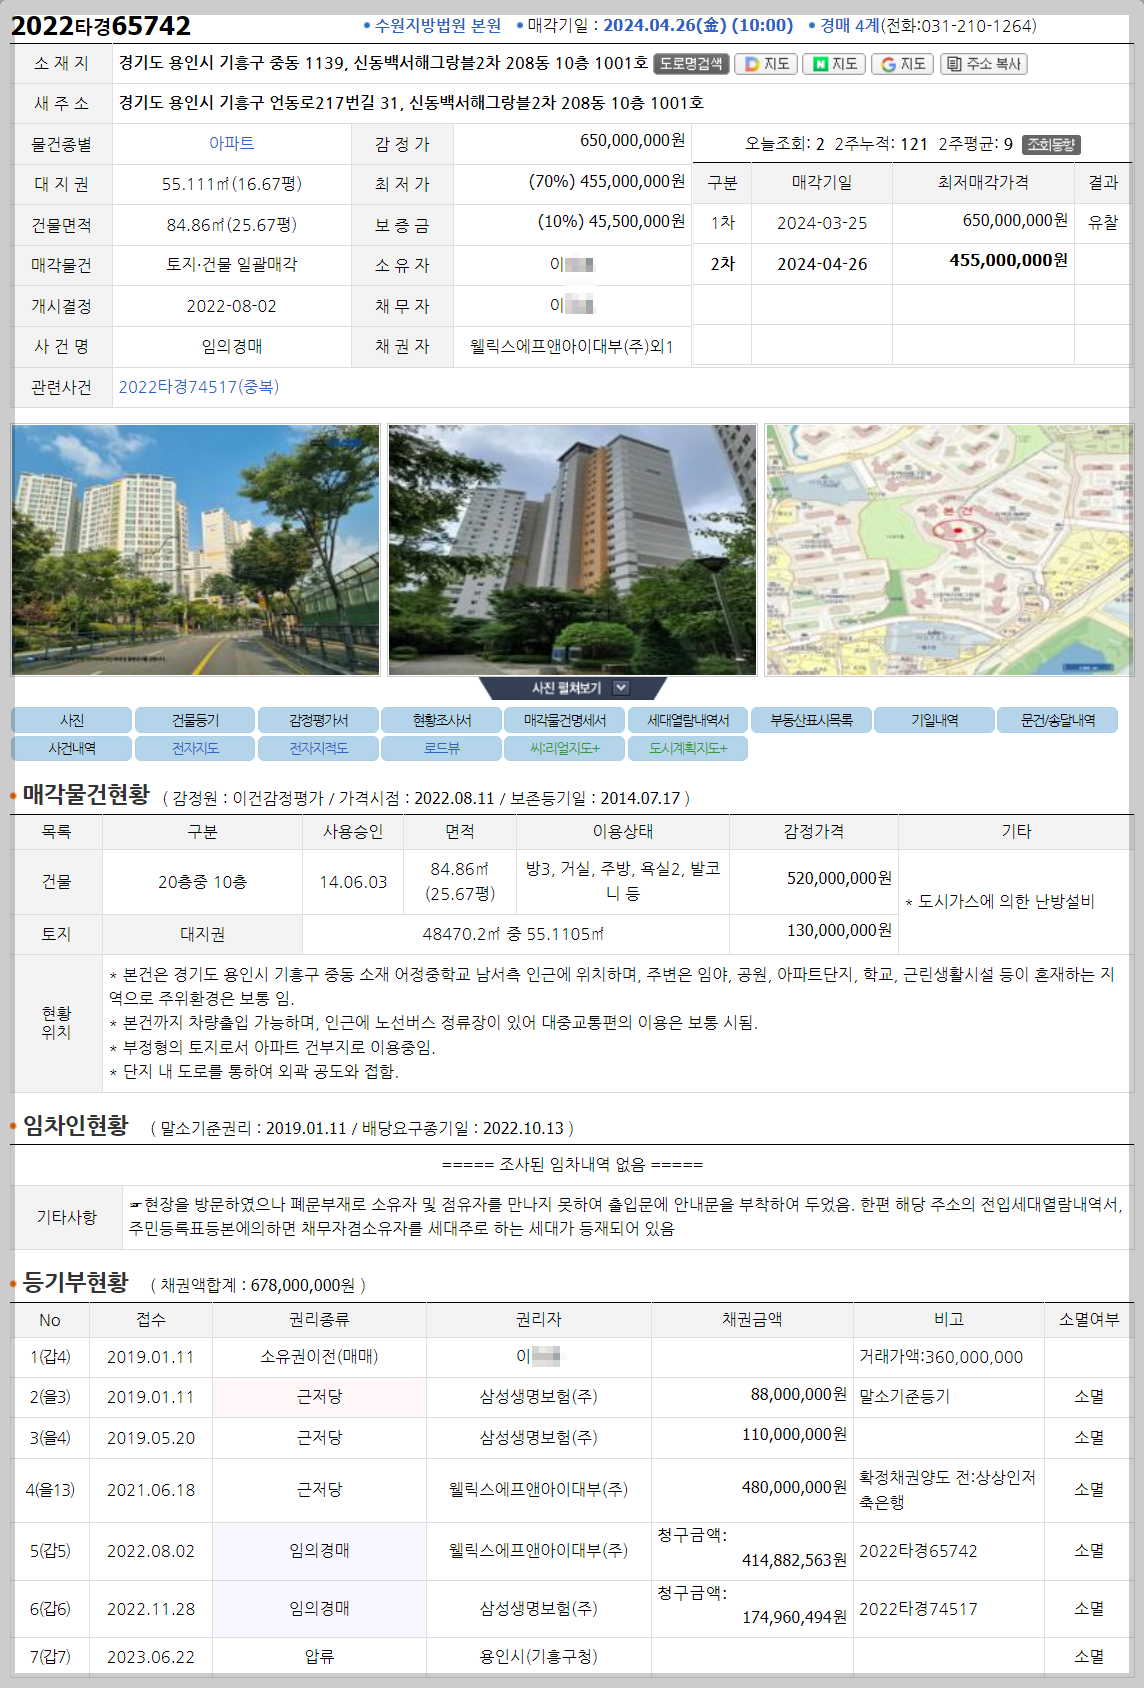
Task: Open the location map thumbnail
Action: 949,549
